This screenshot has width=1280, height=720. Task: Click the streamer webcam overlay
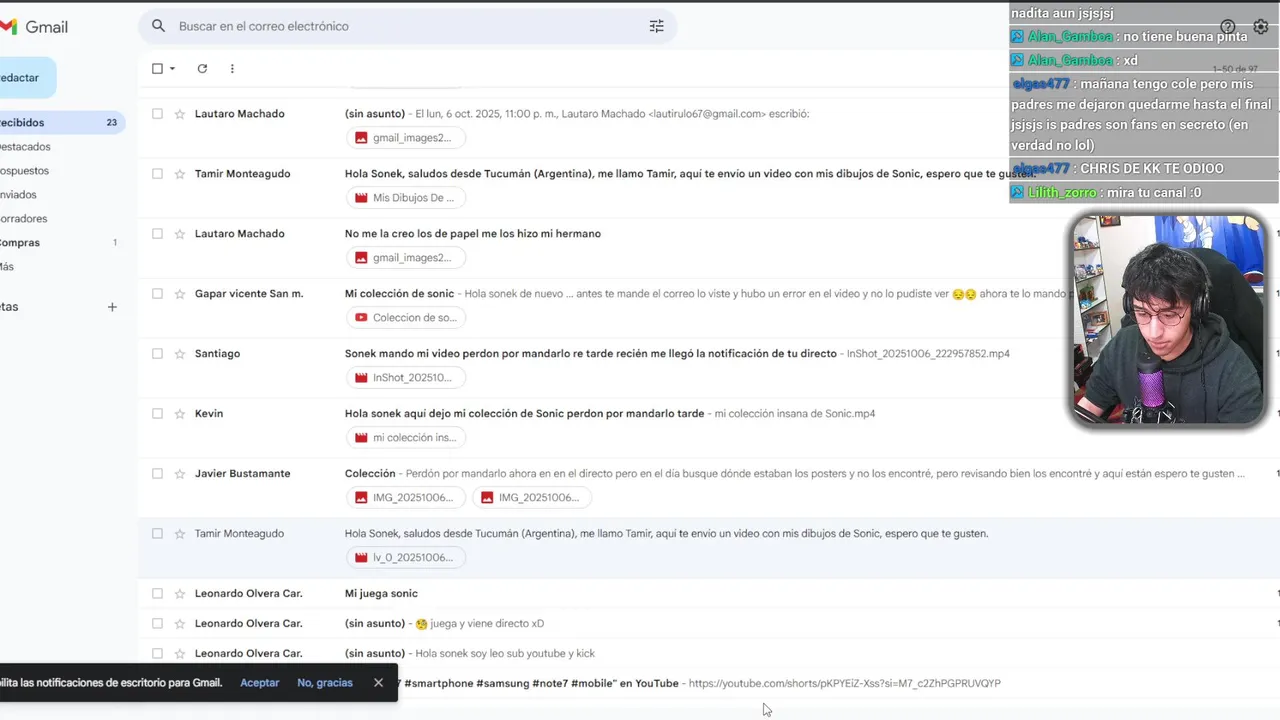coord(1170,321)
